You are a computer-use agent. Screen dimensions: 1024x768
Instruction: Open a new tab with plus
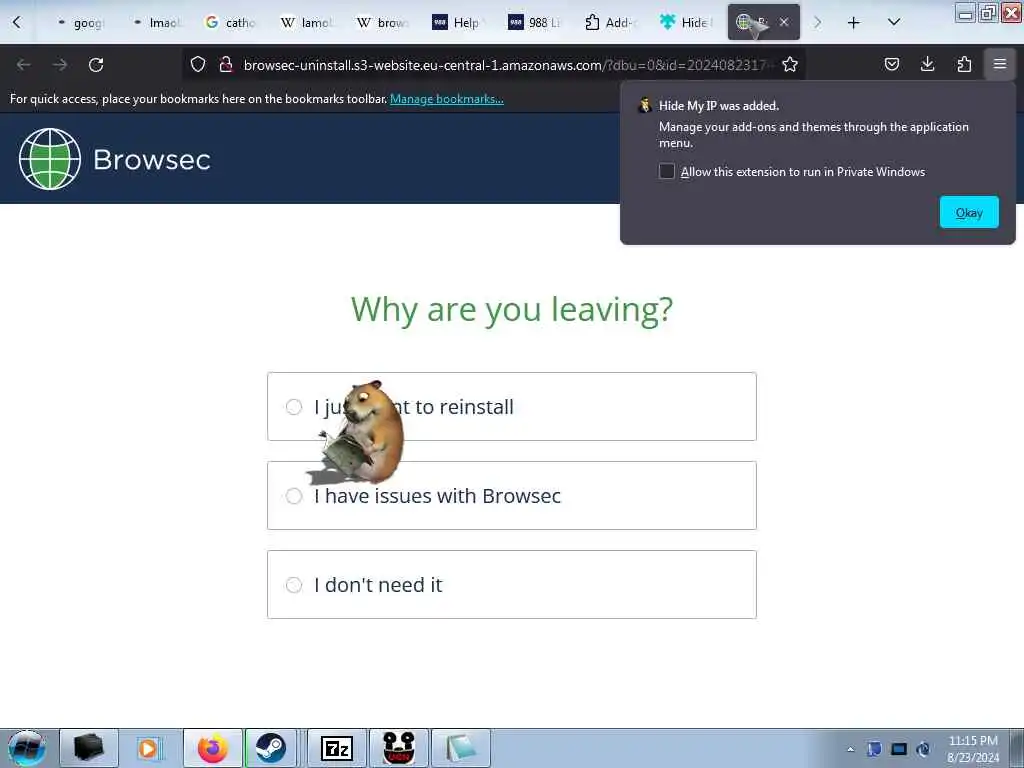tap(854, 23)
